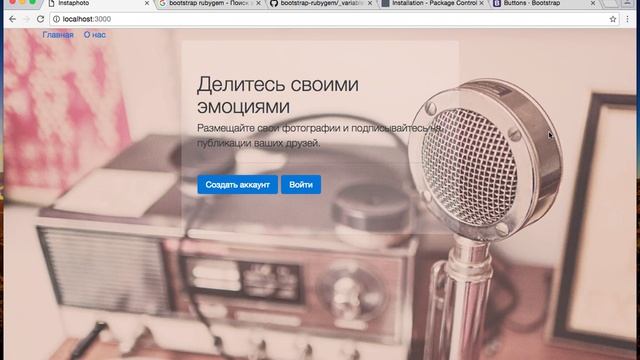Switch to bootstrap-rubygem GitHub tab
Screen dimensions: 640x360
[x=321, y=3]
